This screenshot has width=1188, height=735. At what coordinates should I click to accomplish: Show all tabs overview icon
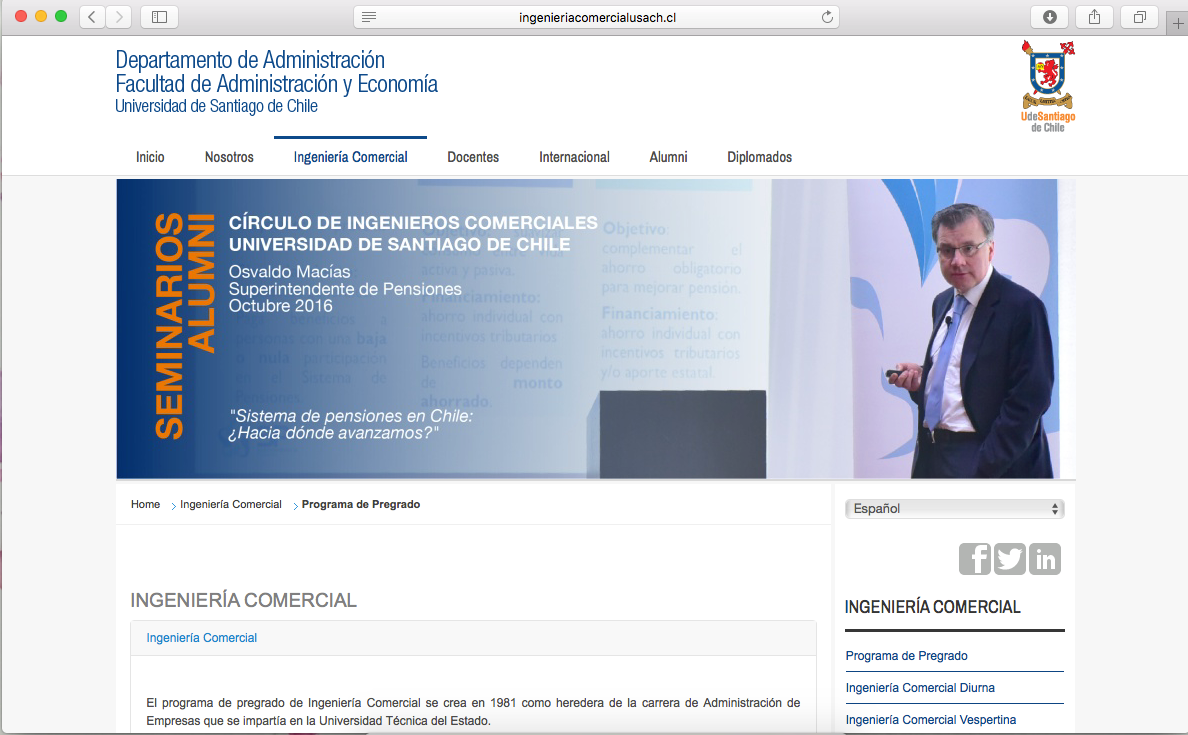click(x=1140, y=17)
